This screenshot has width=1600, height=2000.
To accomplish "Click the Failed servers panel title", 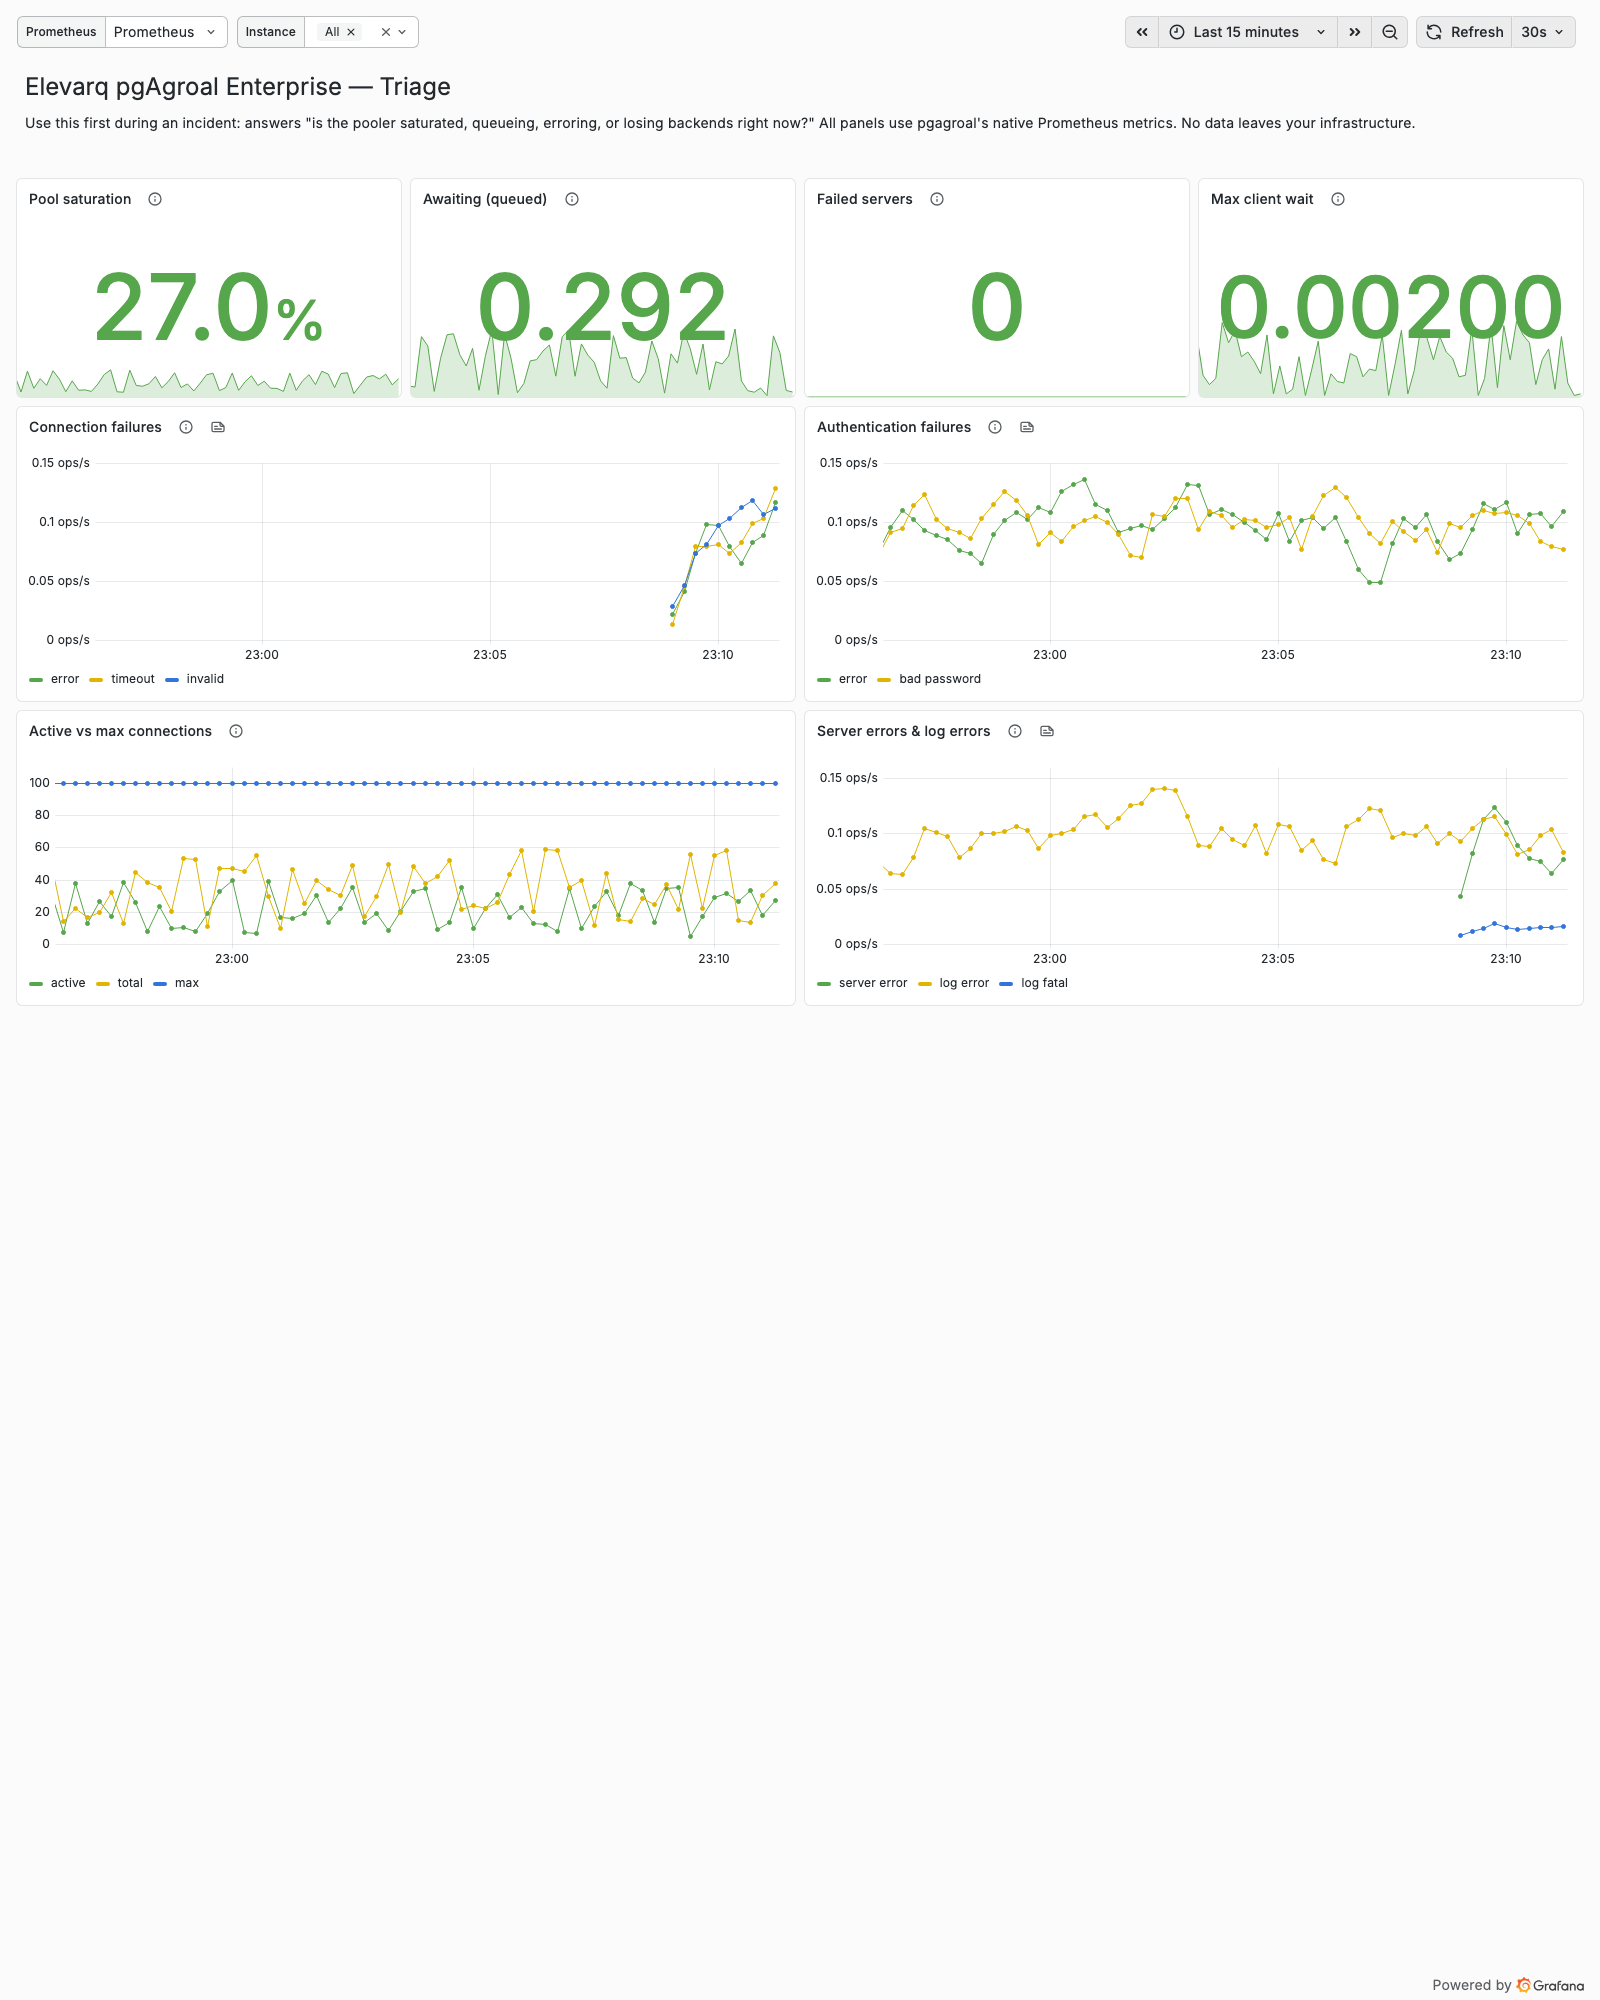I will coord(865,199).
